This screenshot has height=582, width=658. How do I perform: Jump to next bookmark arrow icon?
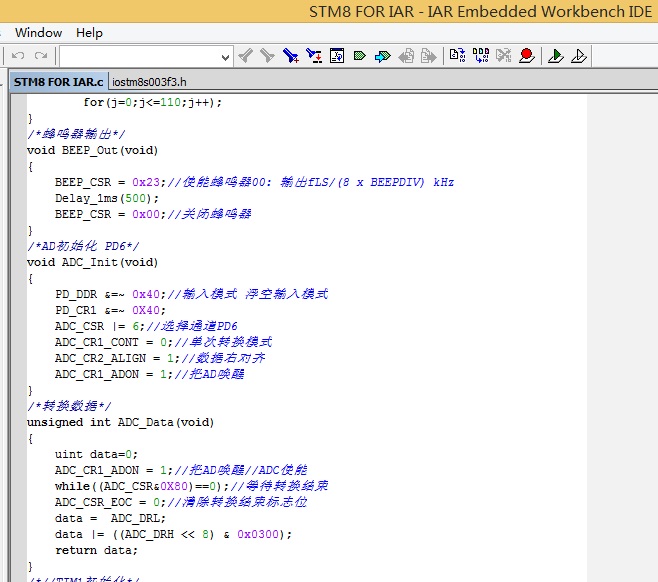pos(382,56)
